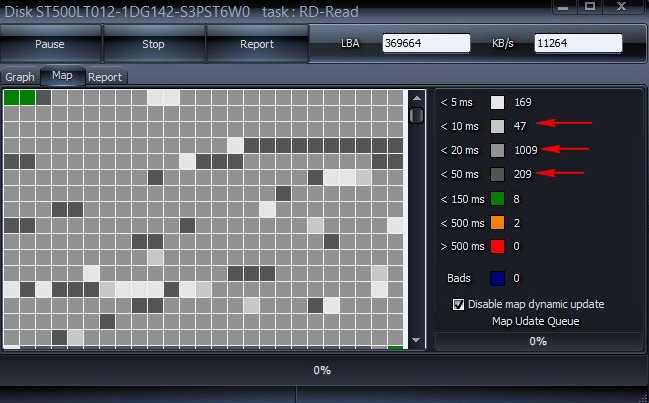Click the < 150 ms green swatch
This screenshot has width=649, height=403.
point(498,199)
